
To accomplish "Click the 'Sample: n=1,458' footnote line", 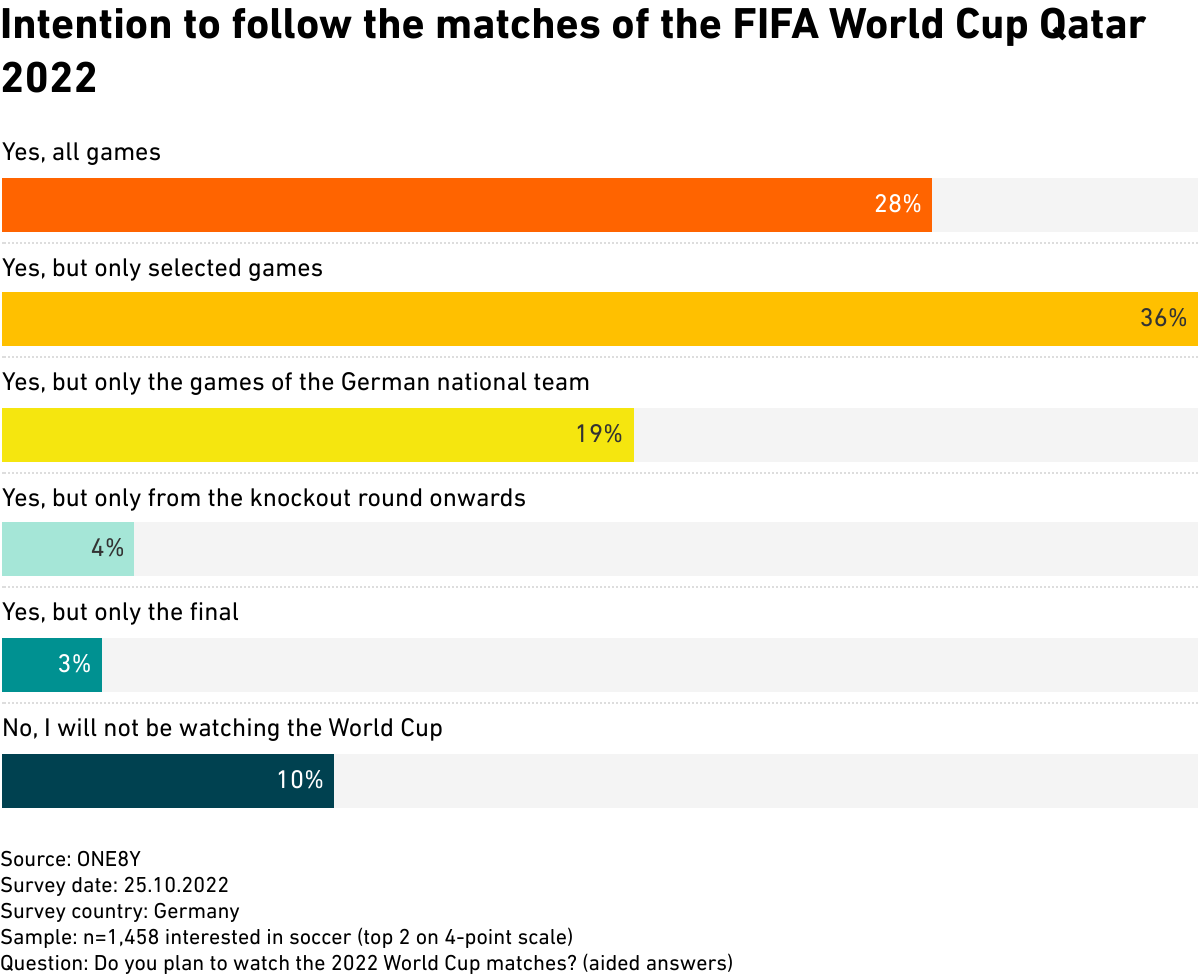I will click(x=286, y=937).
